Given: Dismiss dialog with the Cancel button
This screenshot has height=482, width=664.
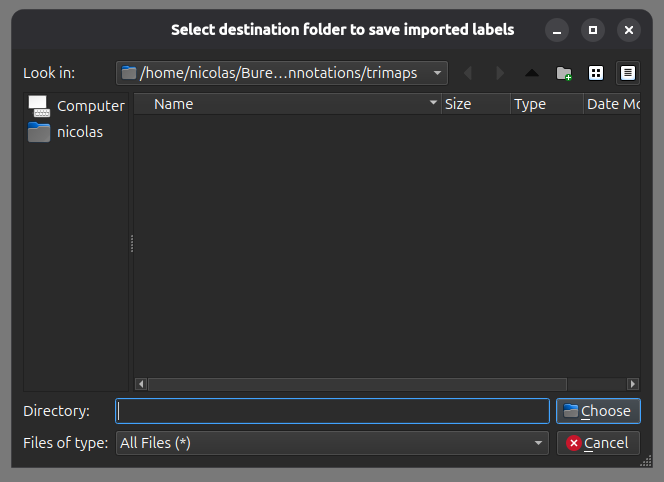Looking at the screenshot, I should (598, 443).
